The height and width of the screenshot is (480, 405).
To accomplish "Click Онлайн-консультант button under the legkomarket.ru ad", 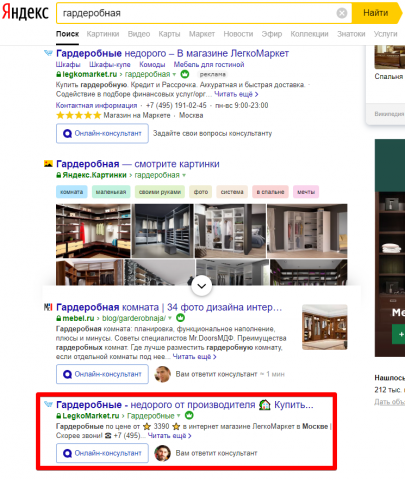I will (x=102, y=133).
